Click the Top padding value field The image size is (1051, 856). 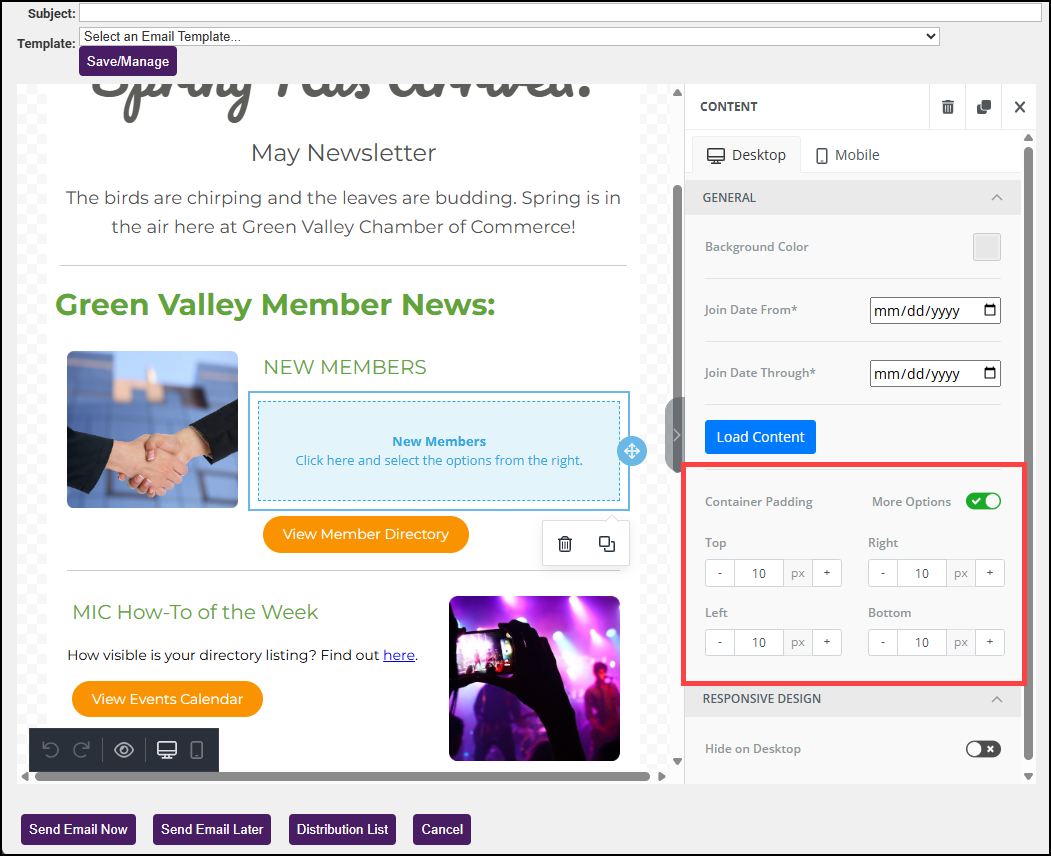[x=759, y=573]
